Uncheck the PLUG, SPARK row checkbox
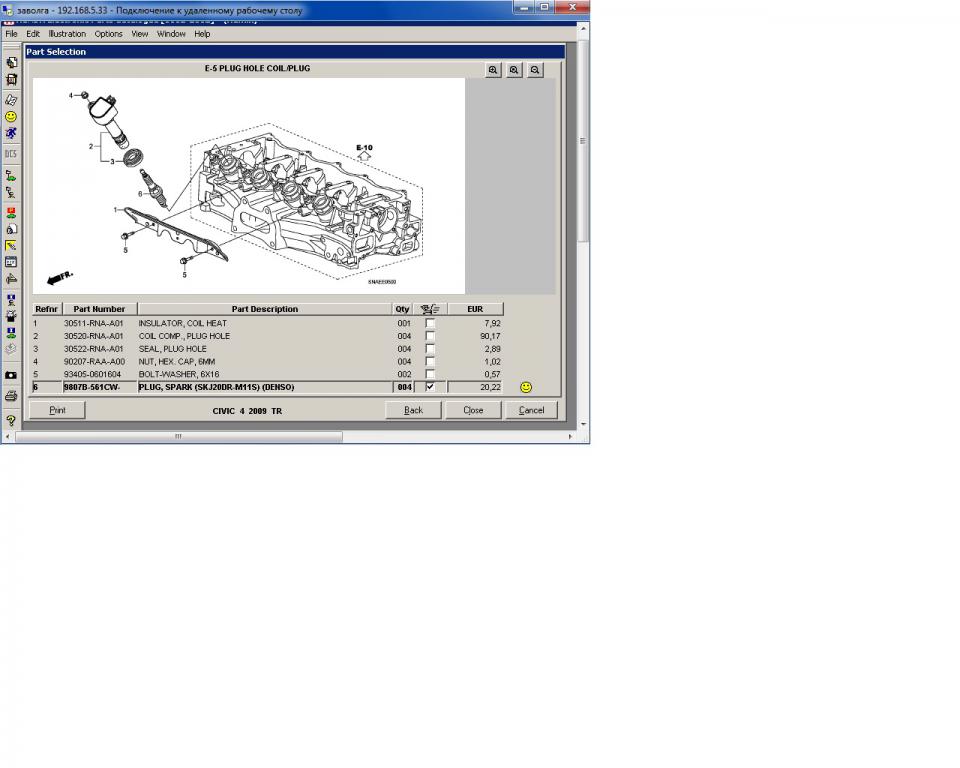This screenshot has height=768, width=960. point(430,387)
